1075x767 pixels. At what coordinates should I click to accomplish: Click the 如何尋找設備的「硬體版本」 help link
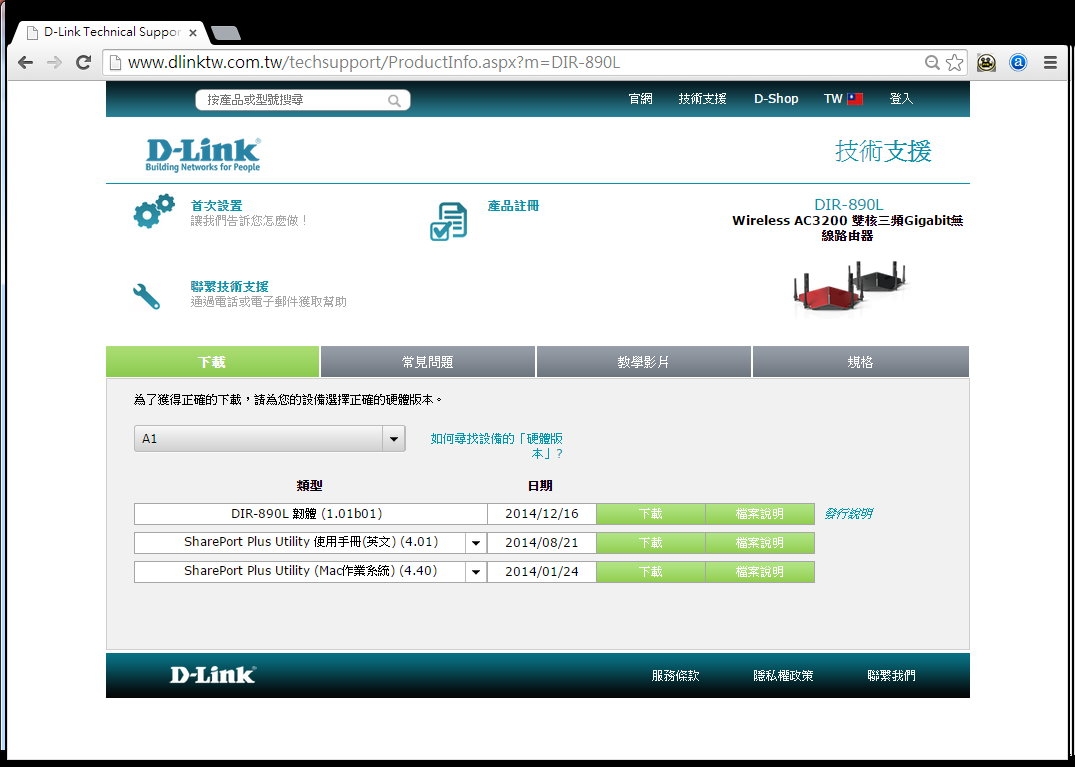point(496,446)
